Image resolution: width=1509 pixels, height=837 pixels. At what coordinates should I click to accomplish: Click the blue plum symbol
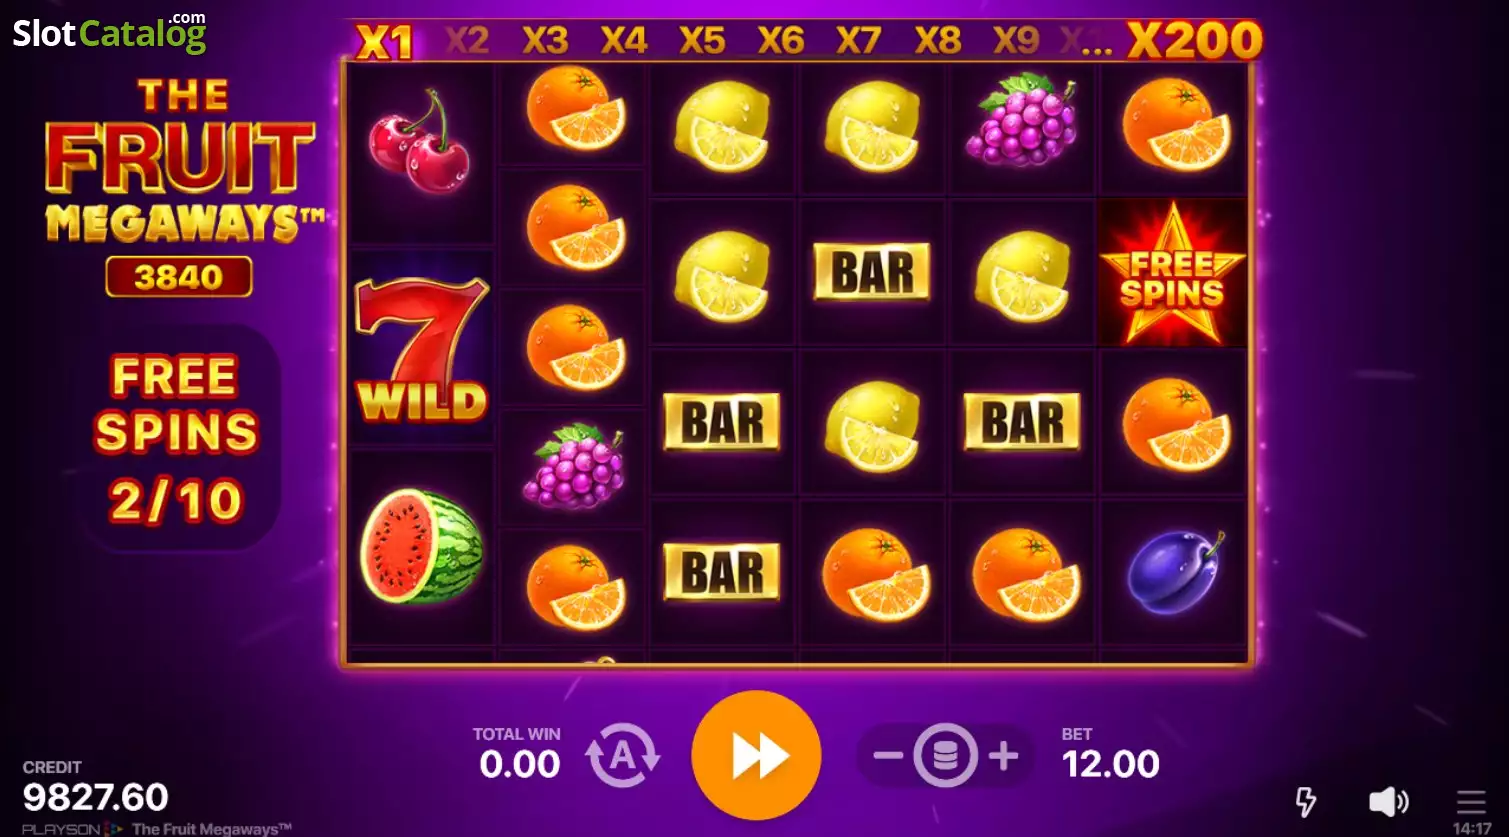tap(1174, 572)
